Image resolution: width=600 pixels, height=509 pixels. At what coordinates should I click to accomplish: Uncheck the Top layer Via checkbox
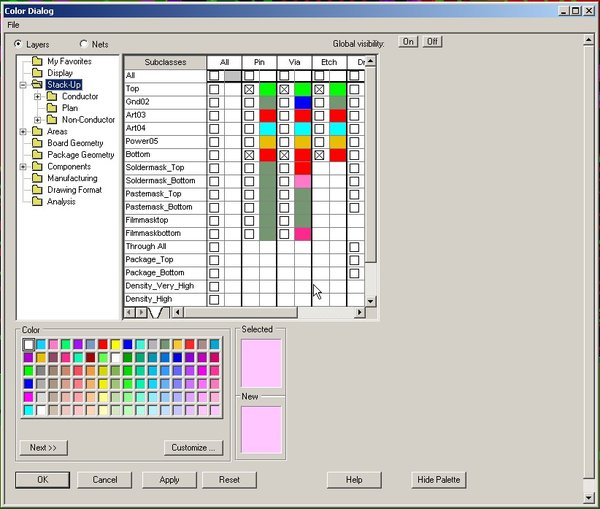[x=284, y=90]
